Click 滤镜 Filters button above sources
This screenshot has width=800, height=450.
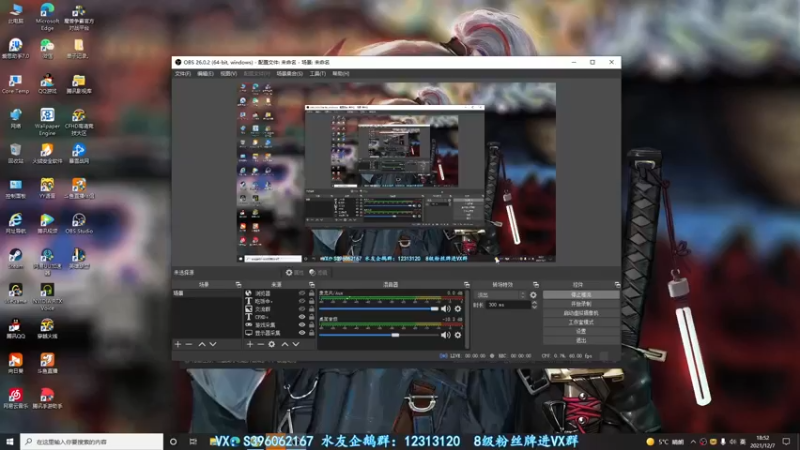pos(318,273)
